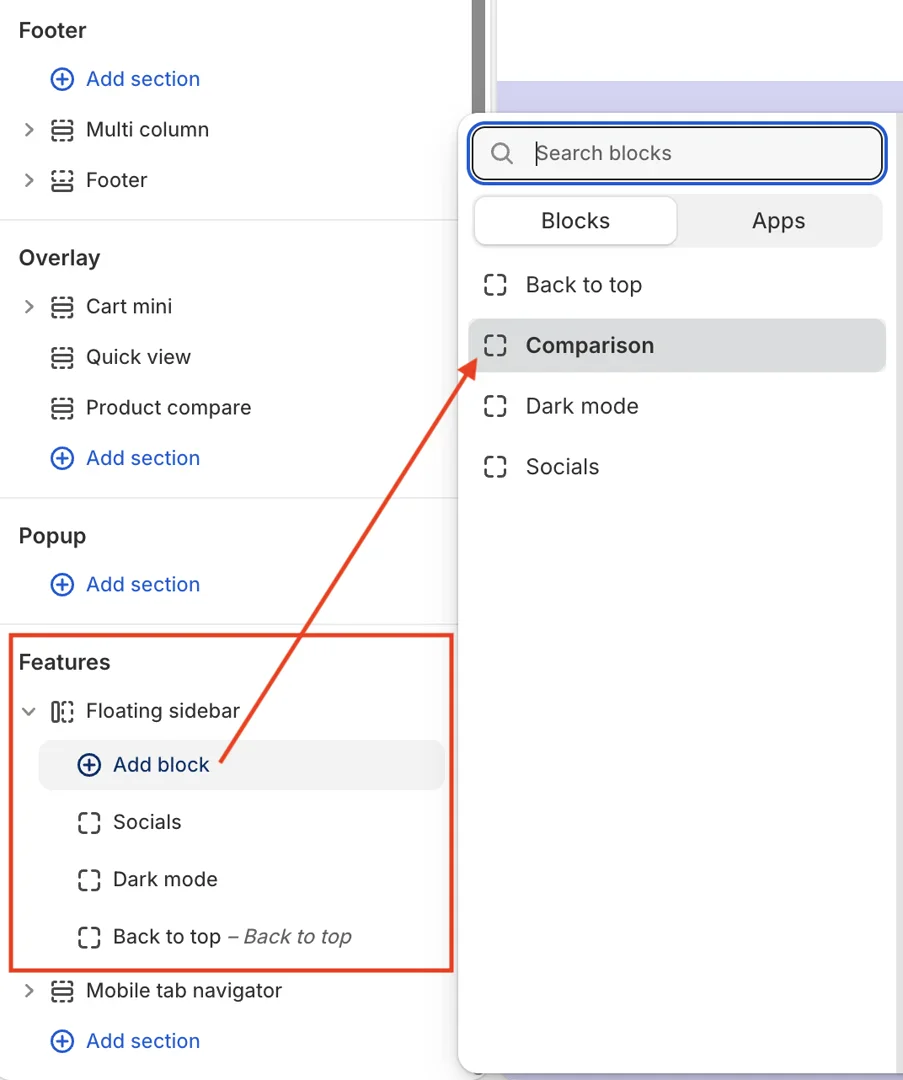Collapse the Floating sidebar section
Image resolution: width=903 pixels, height=1080 pixels.
coord(29,712)
